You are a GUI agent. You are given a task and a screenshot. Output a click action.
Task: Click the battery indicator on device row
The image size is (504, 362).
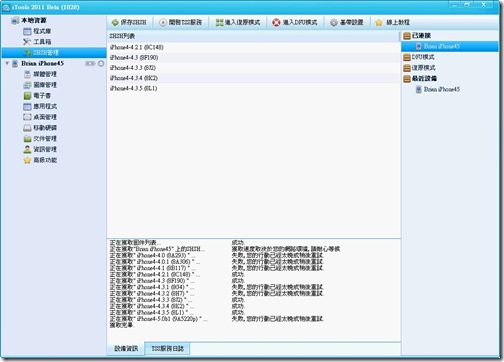(90, 63)
